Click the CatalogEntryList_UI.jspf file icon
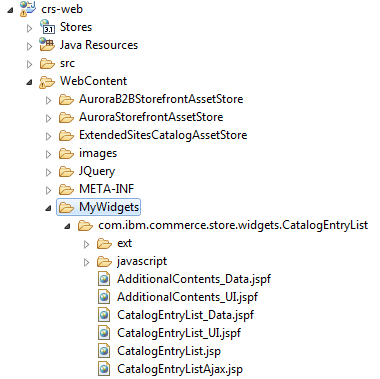This screenshot has height=379, width=380. tap(104, 333)
